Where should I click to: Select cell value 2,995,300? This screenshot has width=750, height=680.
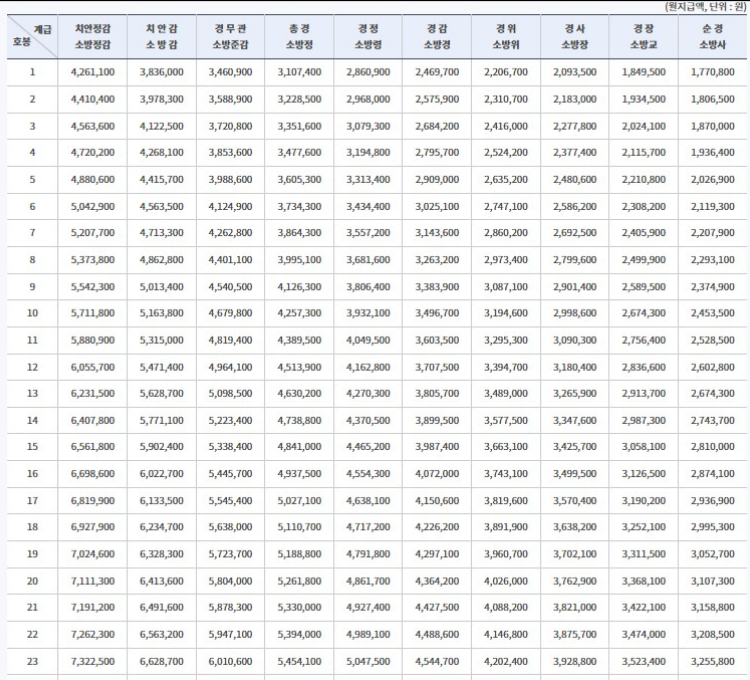pos(713,527)
